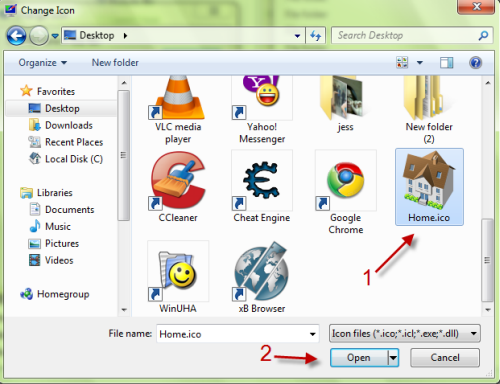500x384 pixels.
Task: Select the VLC media player shortcut icon
Action: pos(178,98)
